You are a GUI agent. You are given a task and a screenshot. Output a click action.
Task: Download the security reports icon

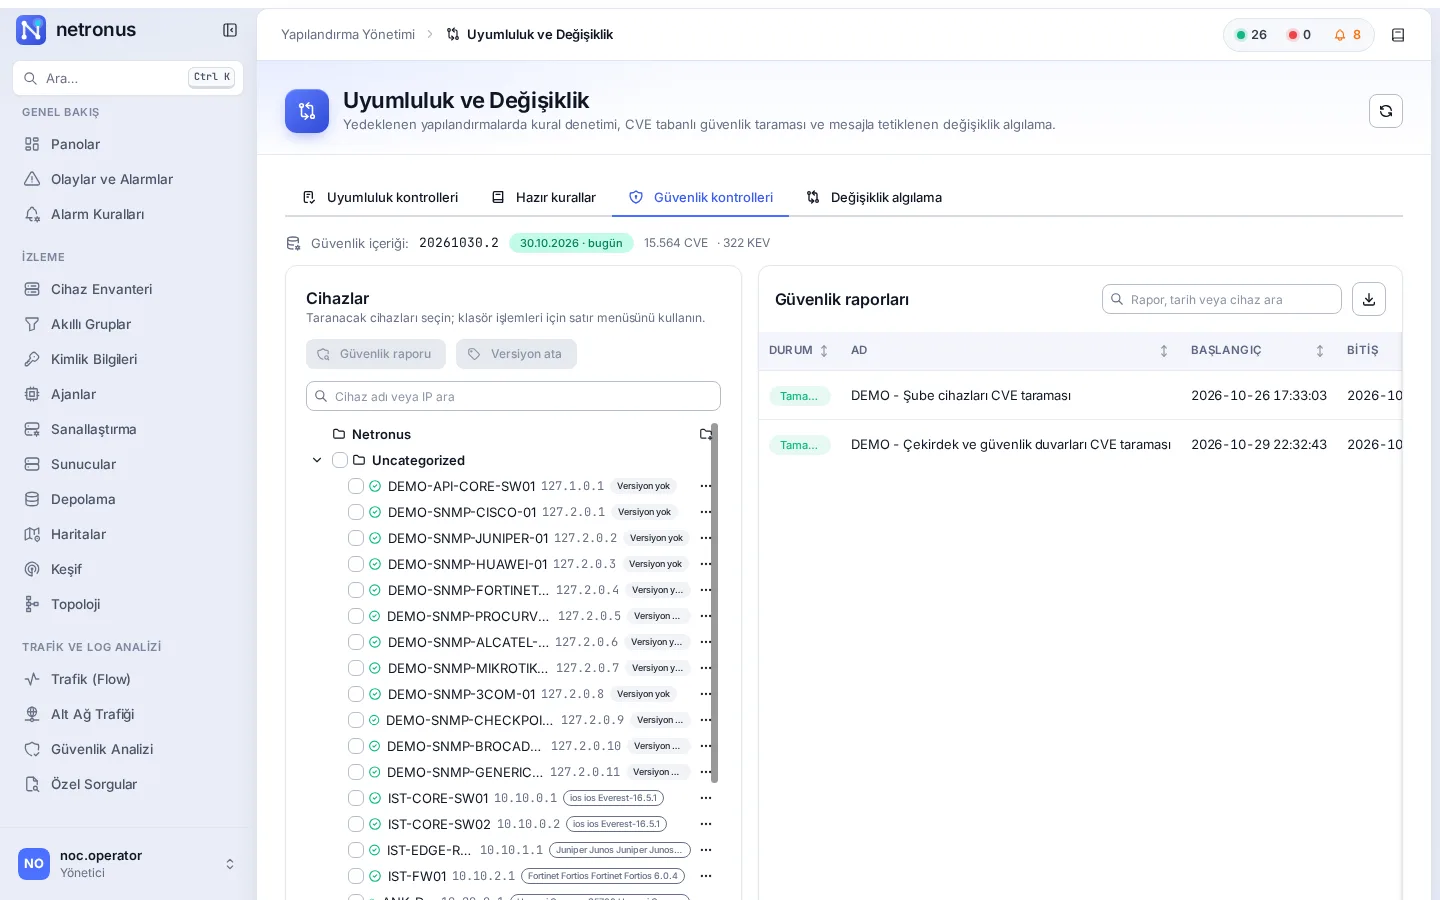(x=1369, y=299)
